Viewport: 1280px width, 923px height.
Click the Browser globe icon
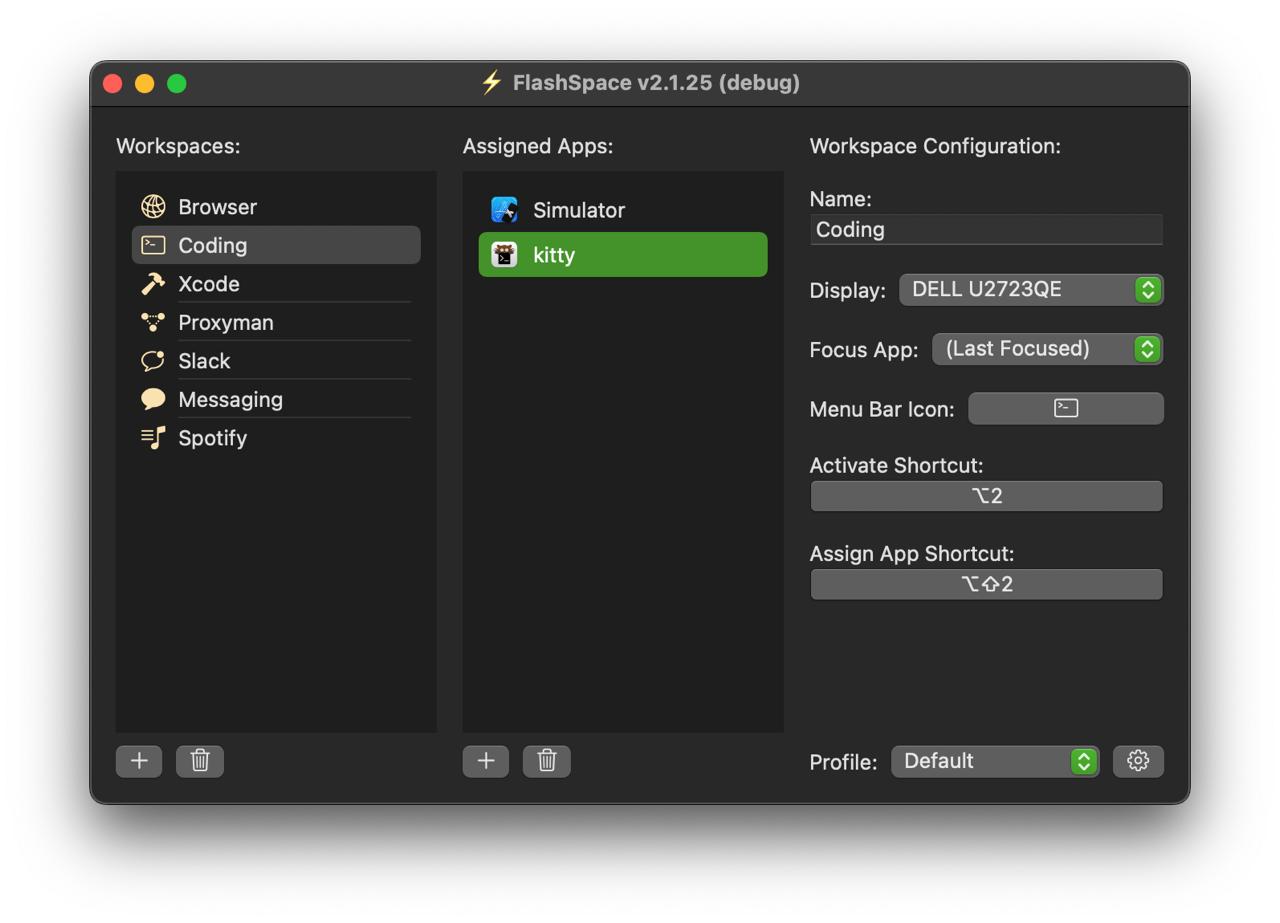(x=153, y=207)
